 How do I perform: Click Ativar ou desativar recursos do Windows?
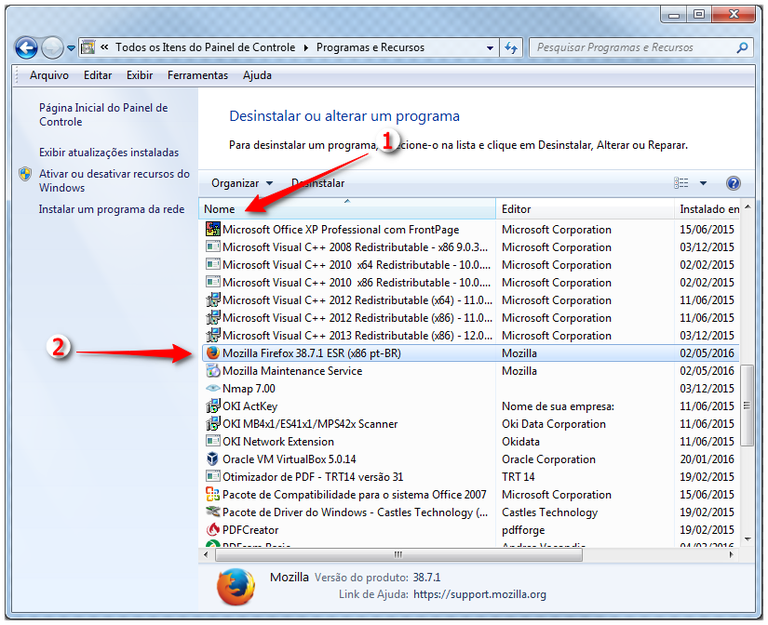point(114,180)
